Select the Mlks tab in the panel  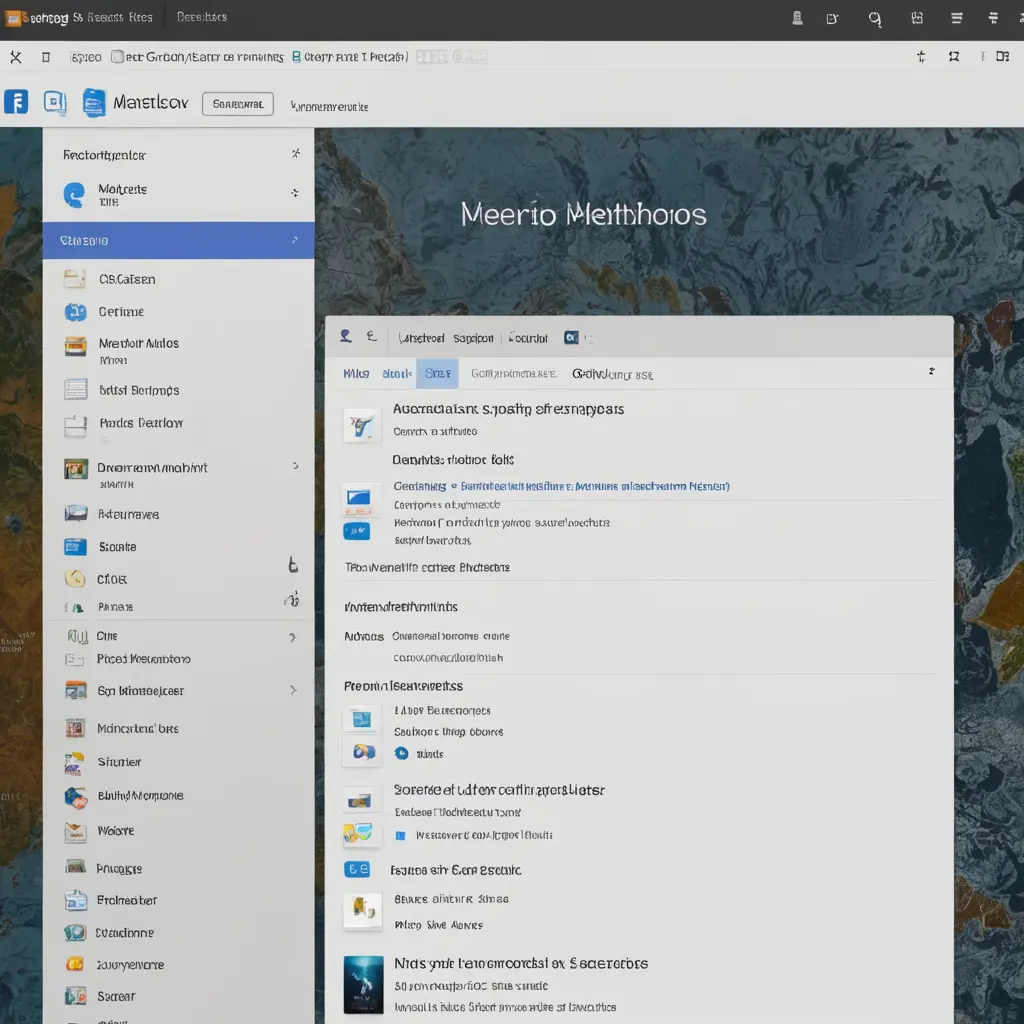[356, 374]
